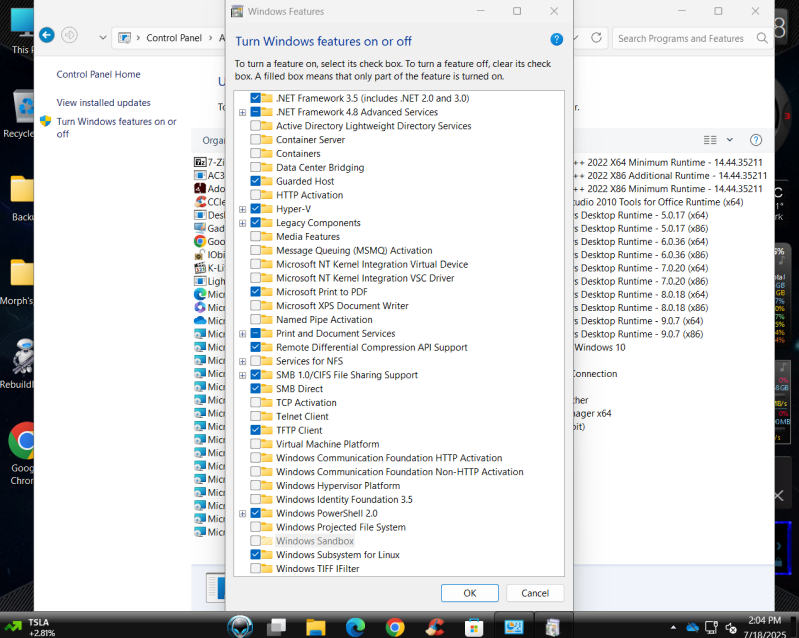Click Turn Windows features on or off link
The image size is (799, 638).
(x=116, y=127)
